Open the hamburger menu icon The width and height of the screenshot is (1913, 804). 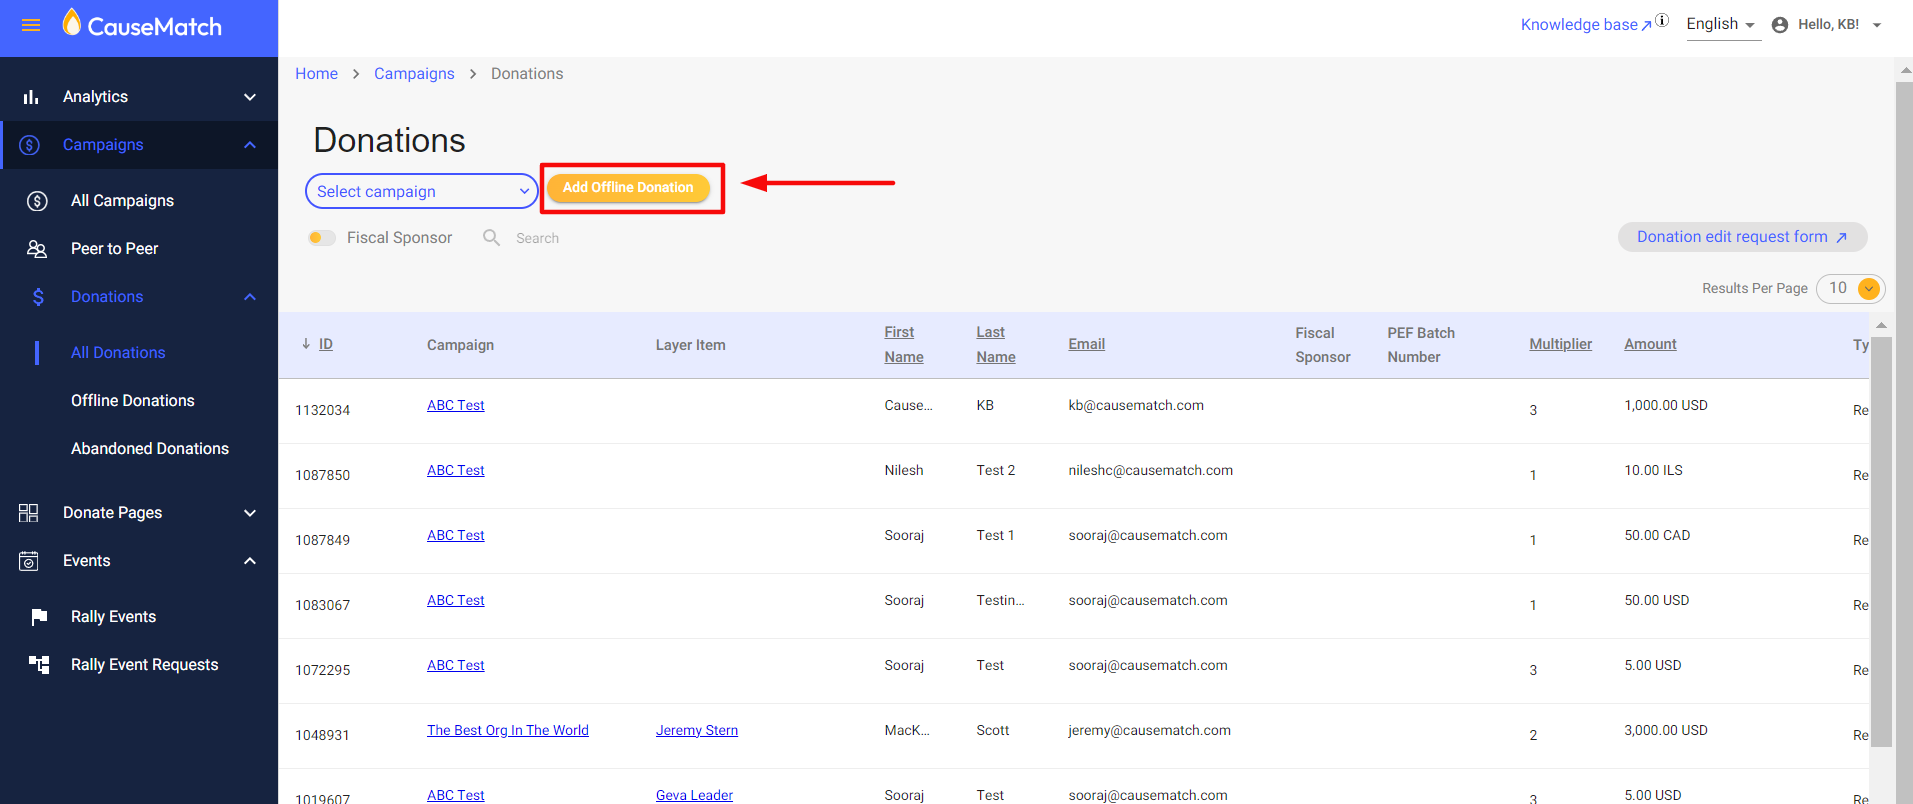pyautogui.click(x=31, y=25)
